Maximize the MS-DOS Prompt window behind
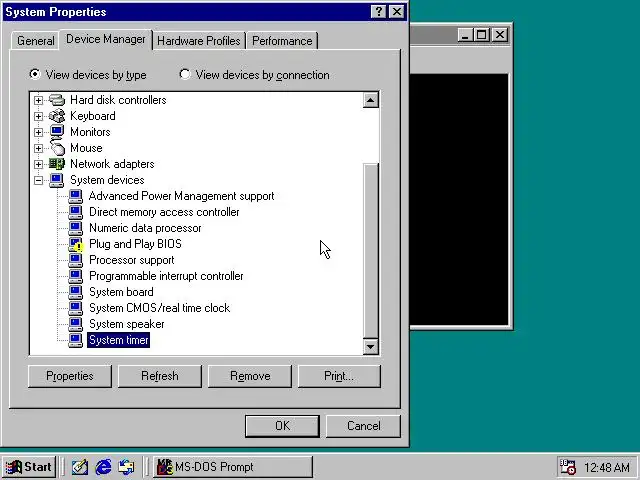 pyautogui.click(x=481, y=35)
